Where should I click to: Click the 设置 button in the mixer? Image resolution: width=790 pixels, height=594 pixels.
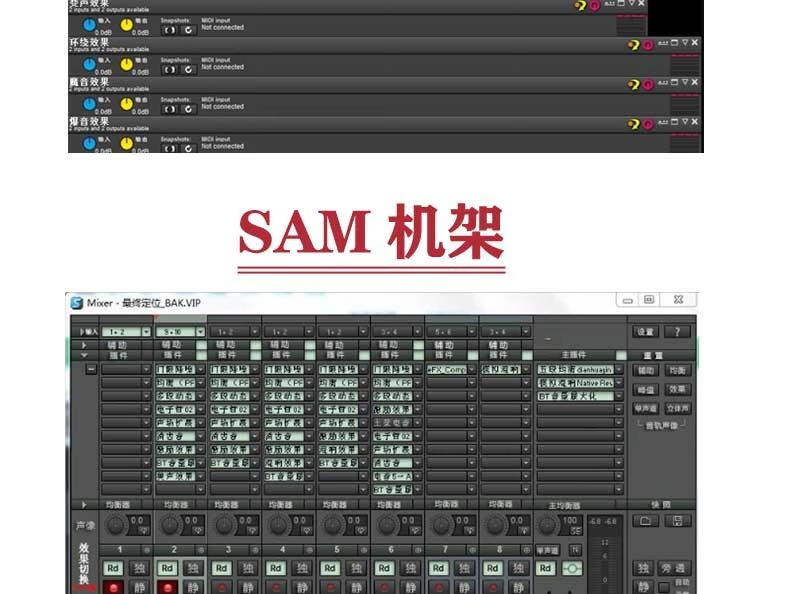[646, 331]
